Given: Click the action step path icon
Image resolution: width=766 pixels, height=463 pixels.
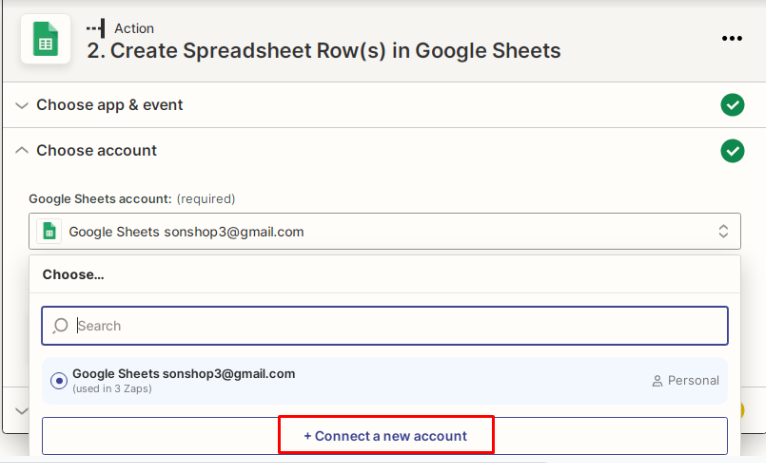Looking at the screenshot, I should (x=96, y=28).
